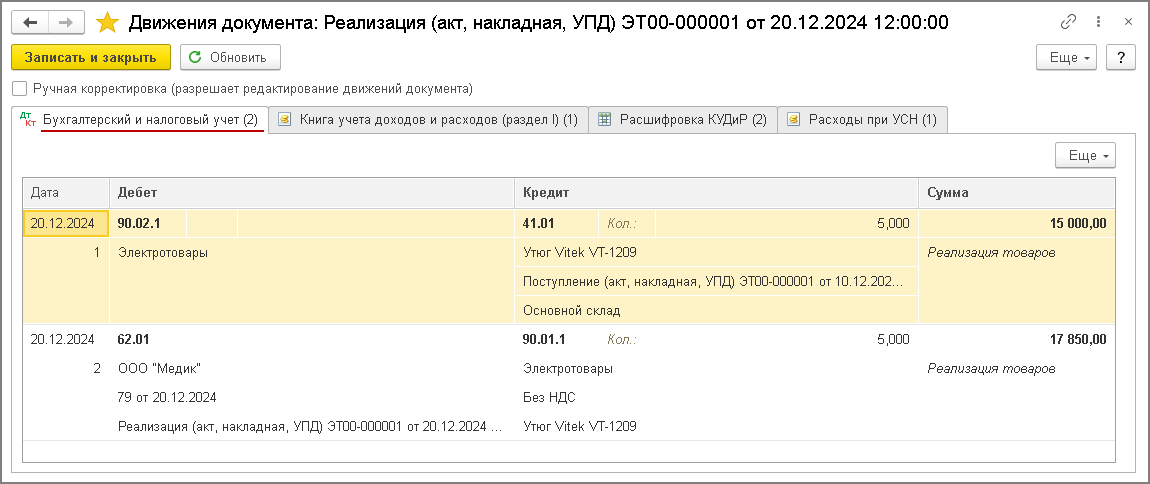Select the 62.01 debit account row
1150x484 pixels.
coord(133,339)
